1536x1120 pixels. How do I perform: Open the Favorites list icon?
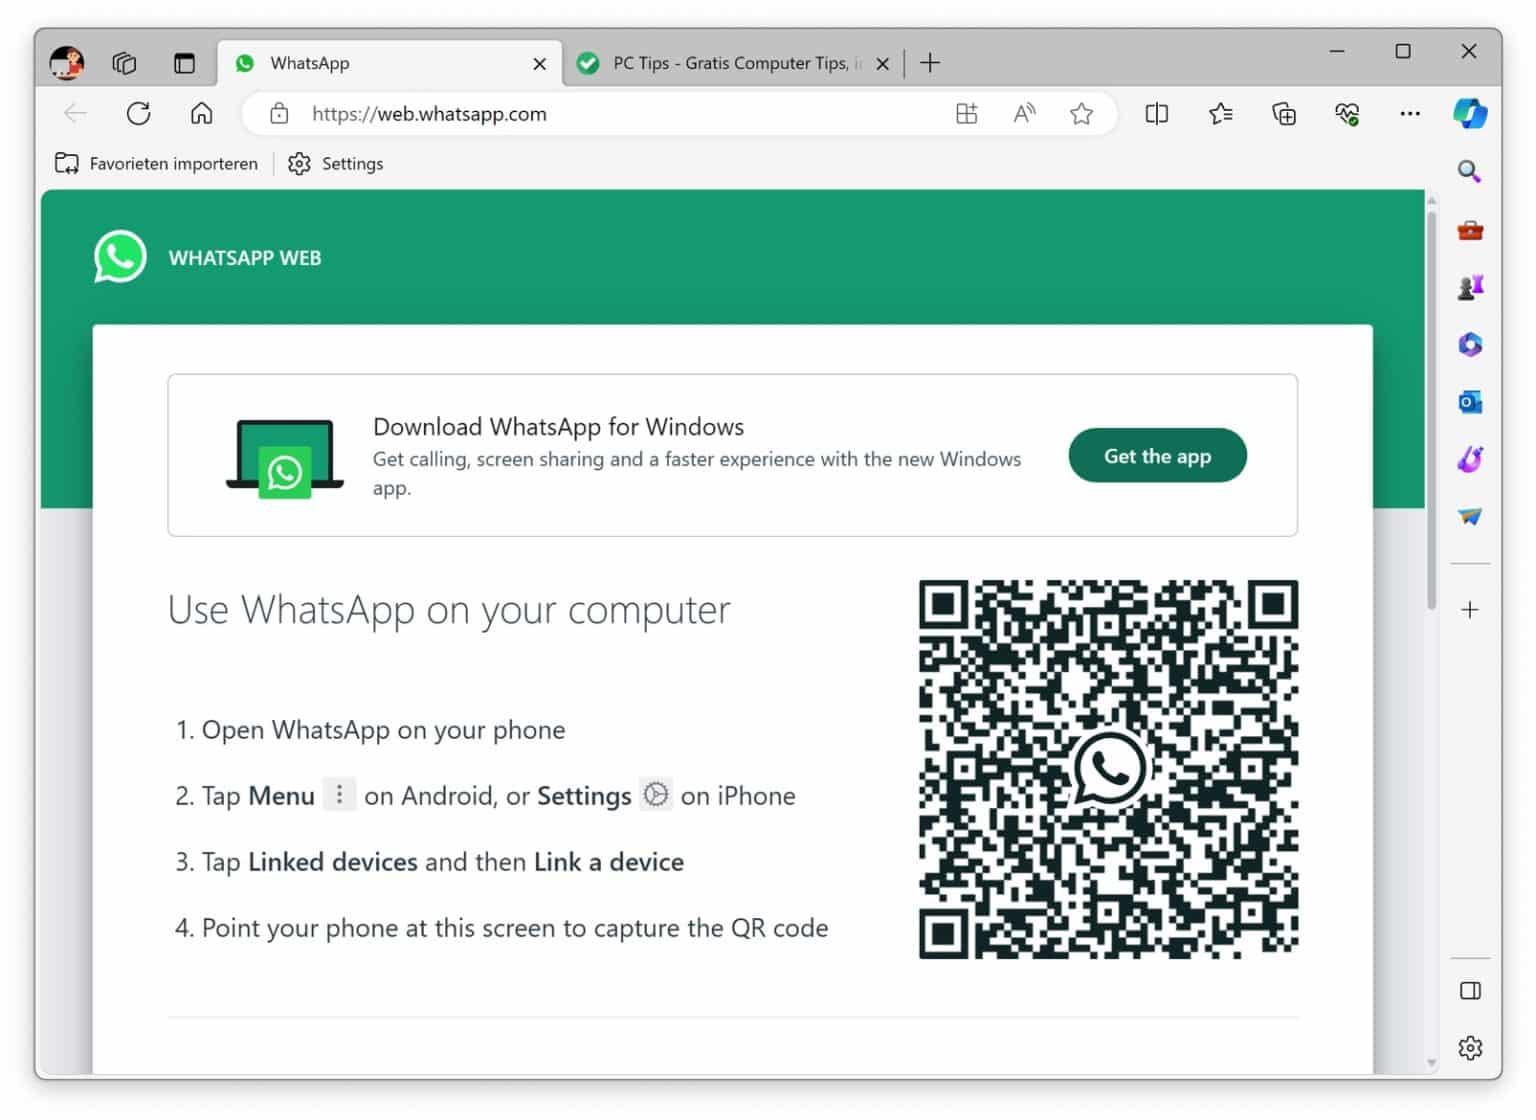click(1220, 113)
